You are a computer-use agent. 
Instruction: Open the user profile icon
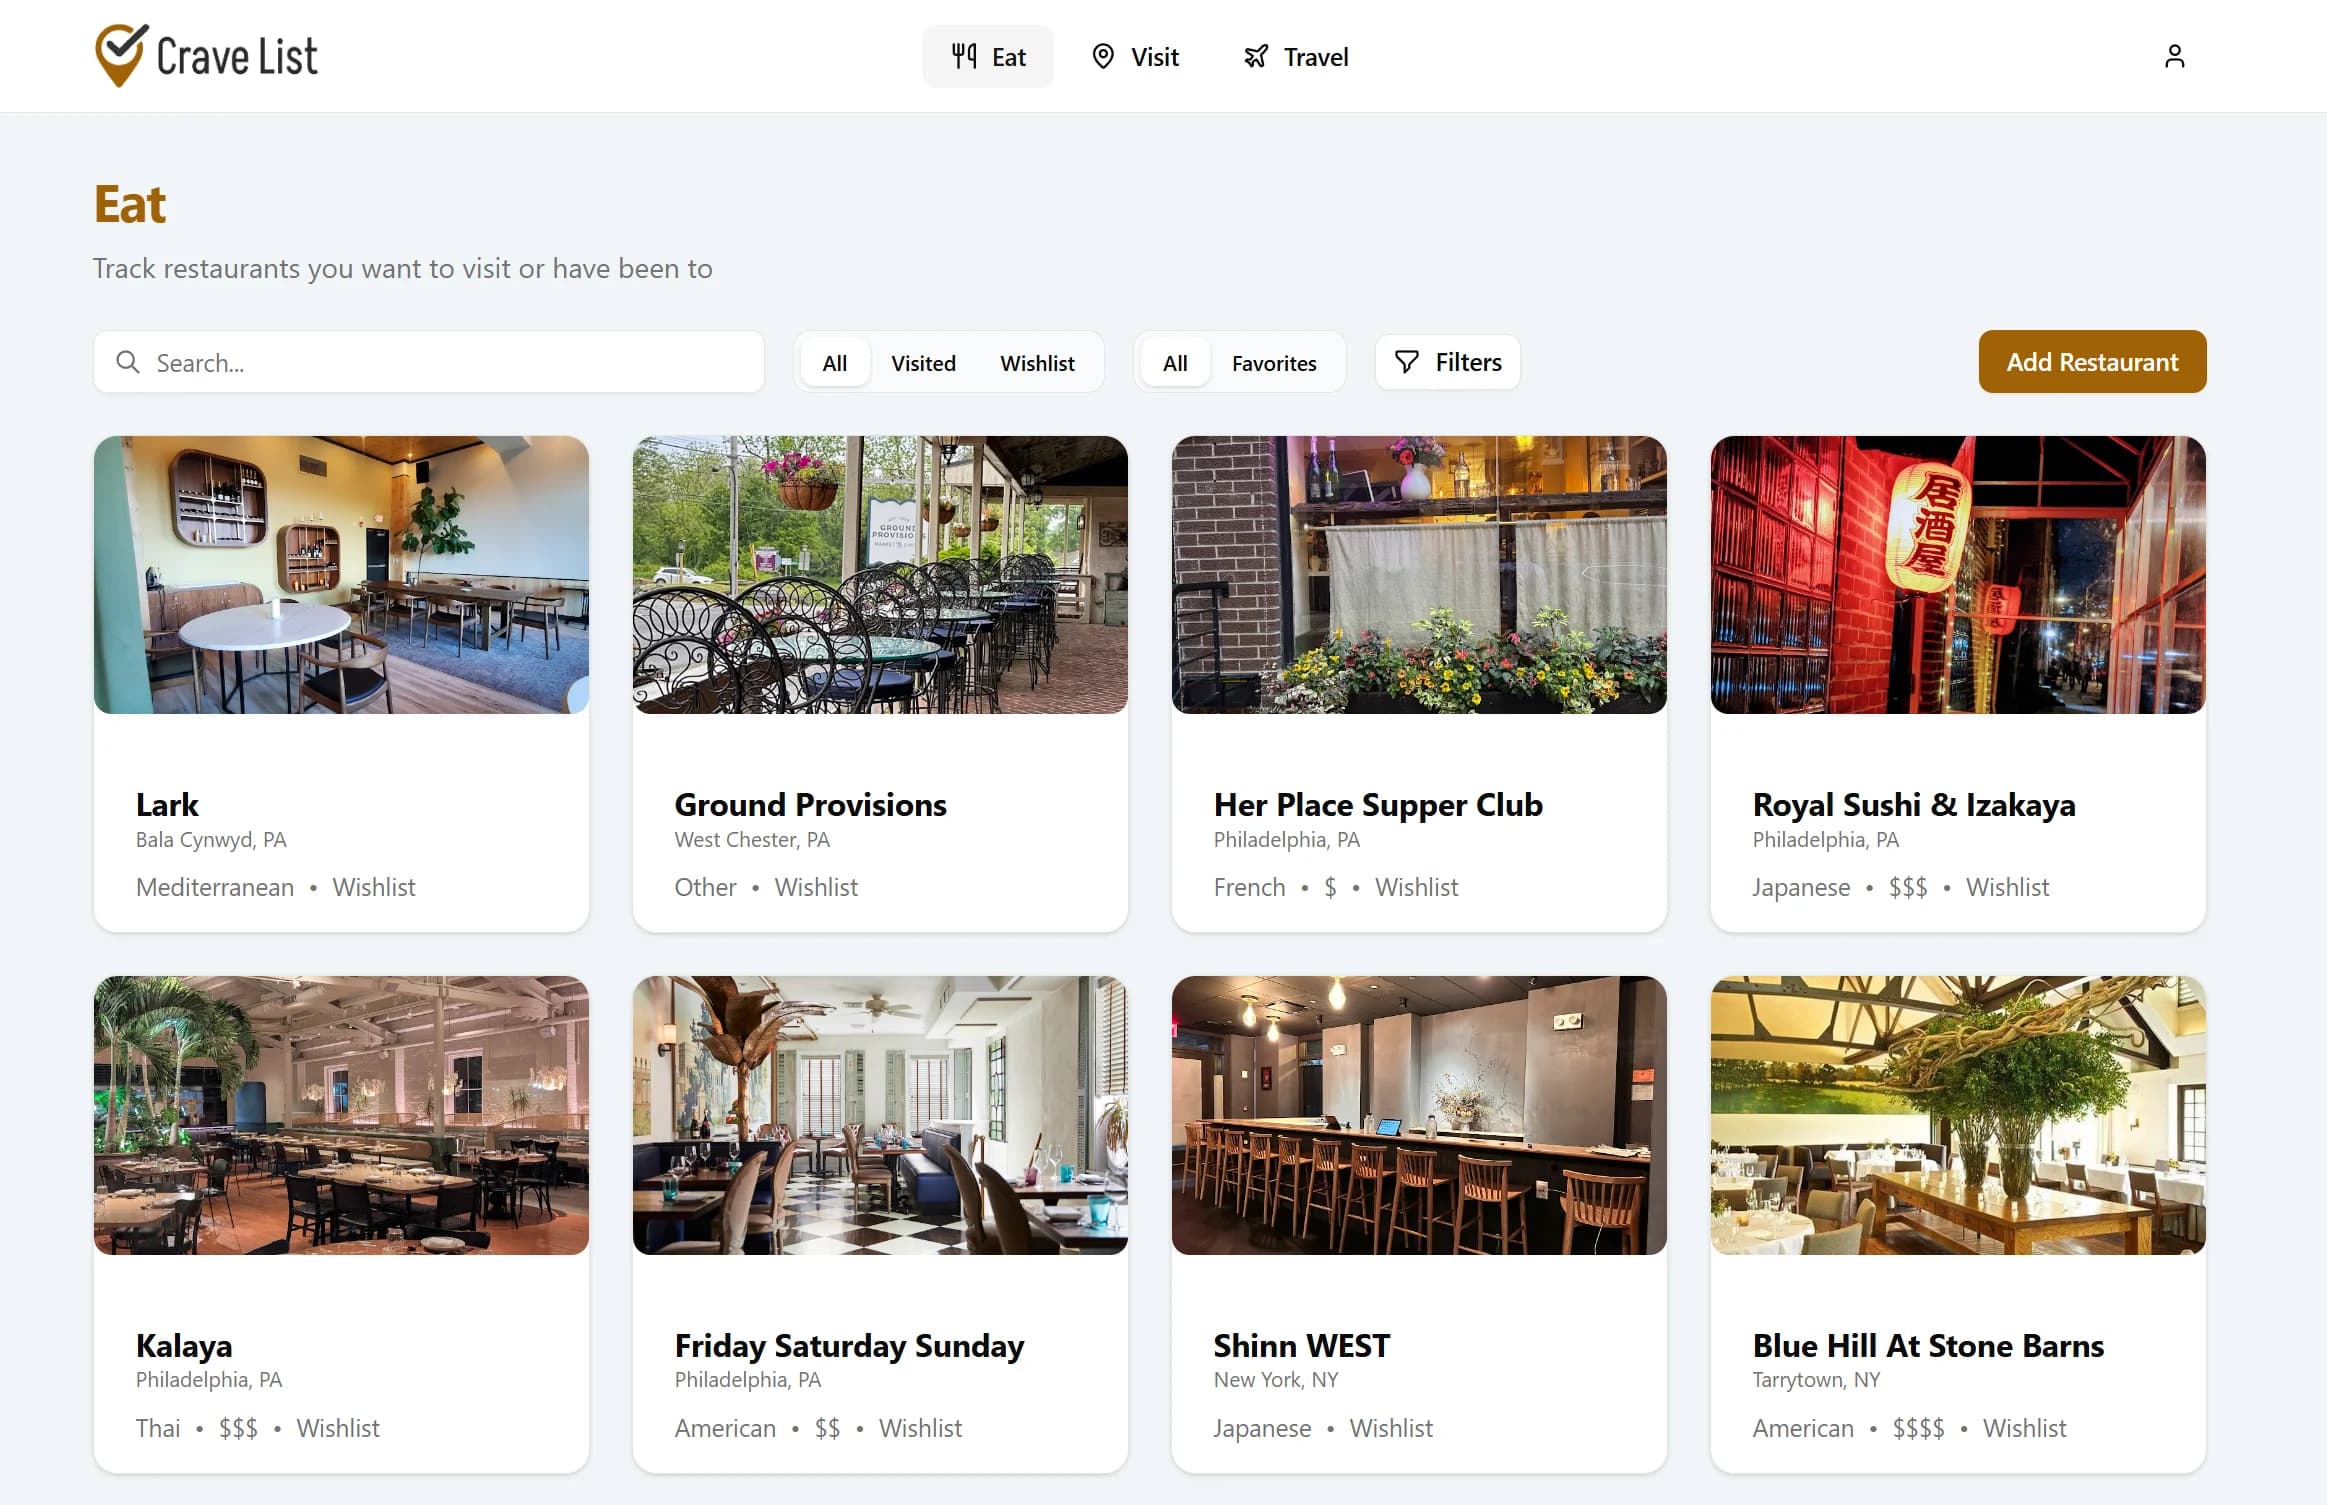(x=2174, y=56)
